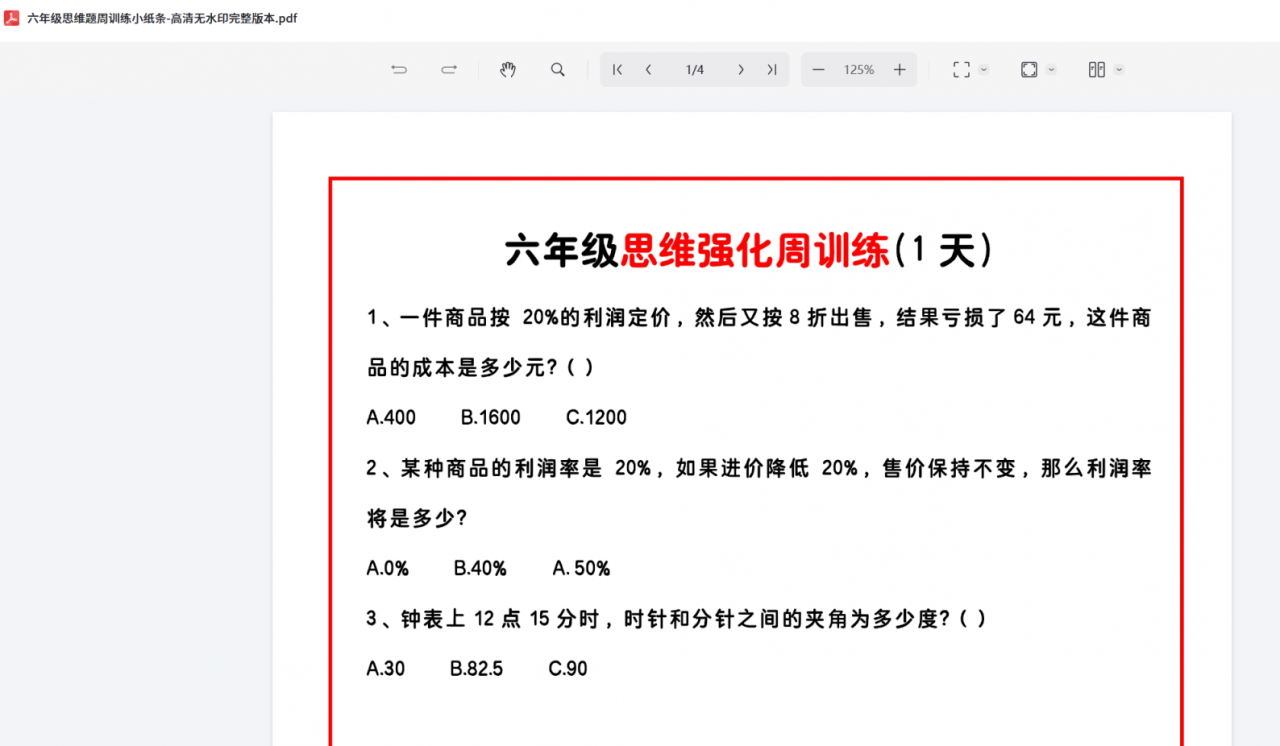Screen dimensions: 1280x746
Task: Click question 1 text about 20%的利润定价
Action: (759, 318)
